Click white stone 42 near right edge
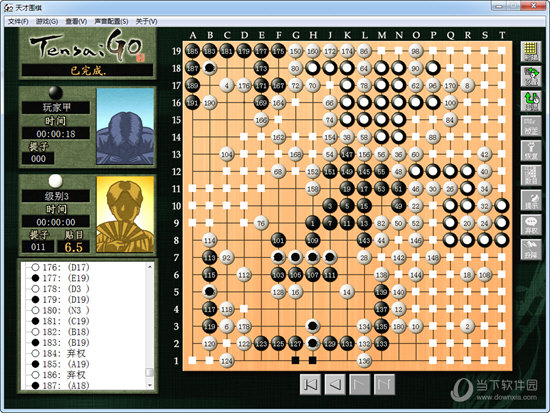The width and height of the screenshot is (550, 413). tap(484, 154)
